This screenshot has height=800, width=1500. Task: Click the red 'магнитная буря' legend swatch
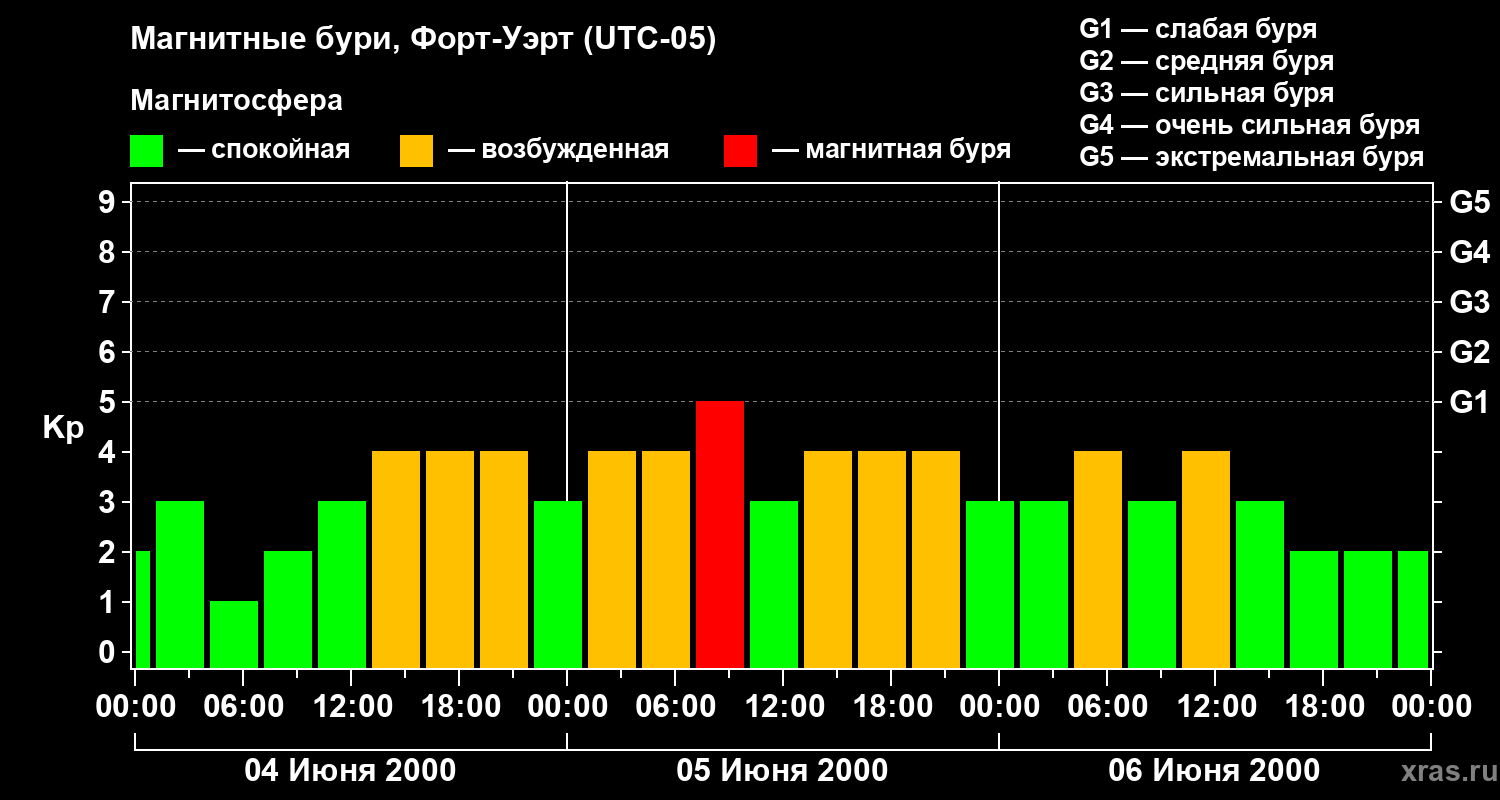point(740,151)
